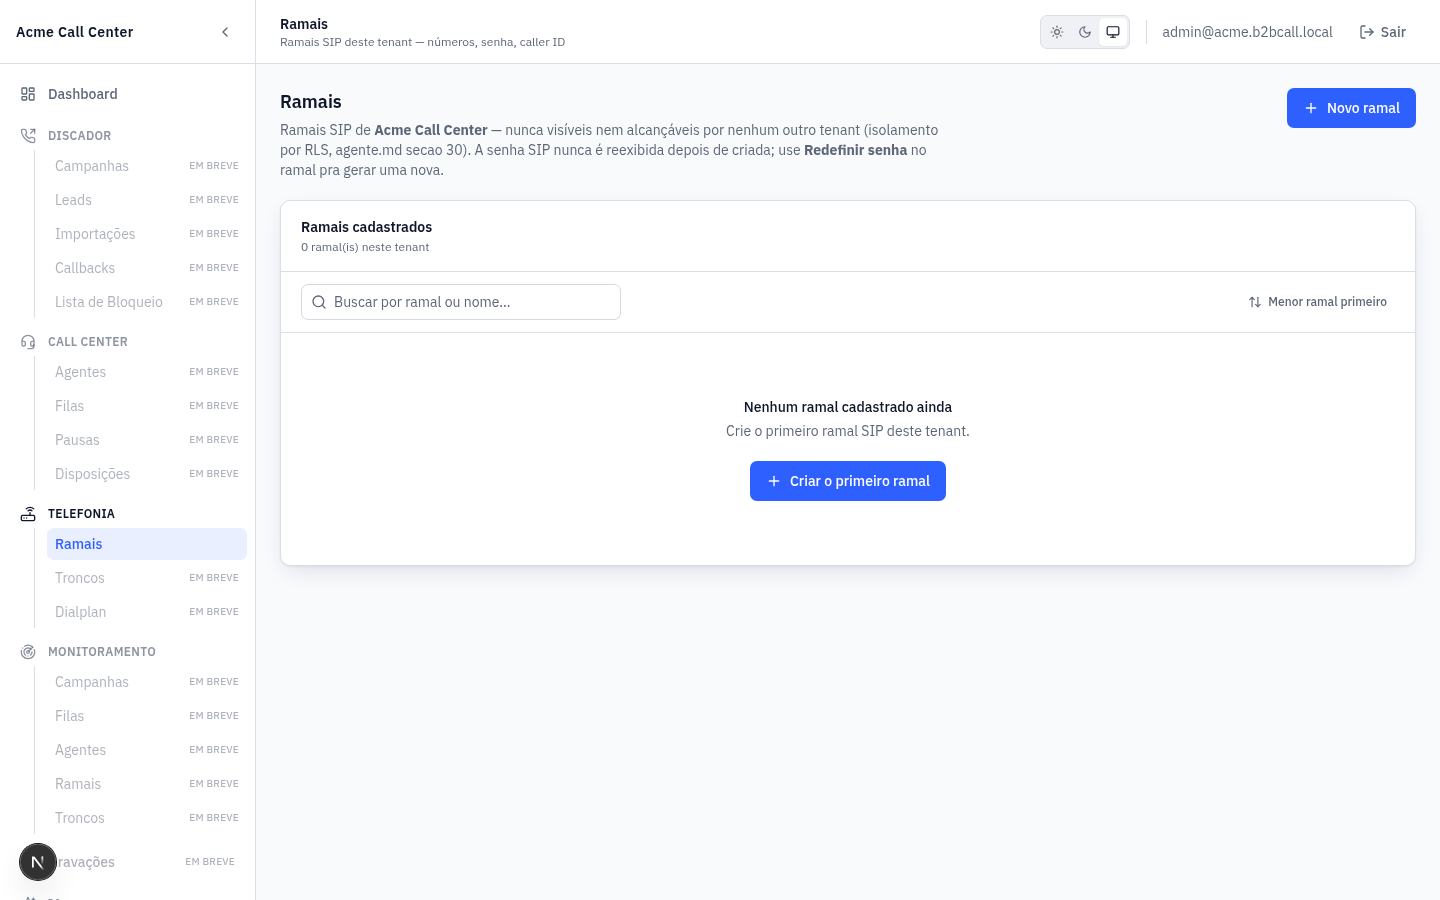Open Dashboard in the sidebar

pyautogui.click(x=128, y=94)
